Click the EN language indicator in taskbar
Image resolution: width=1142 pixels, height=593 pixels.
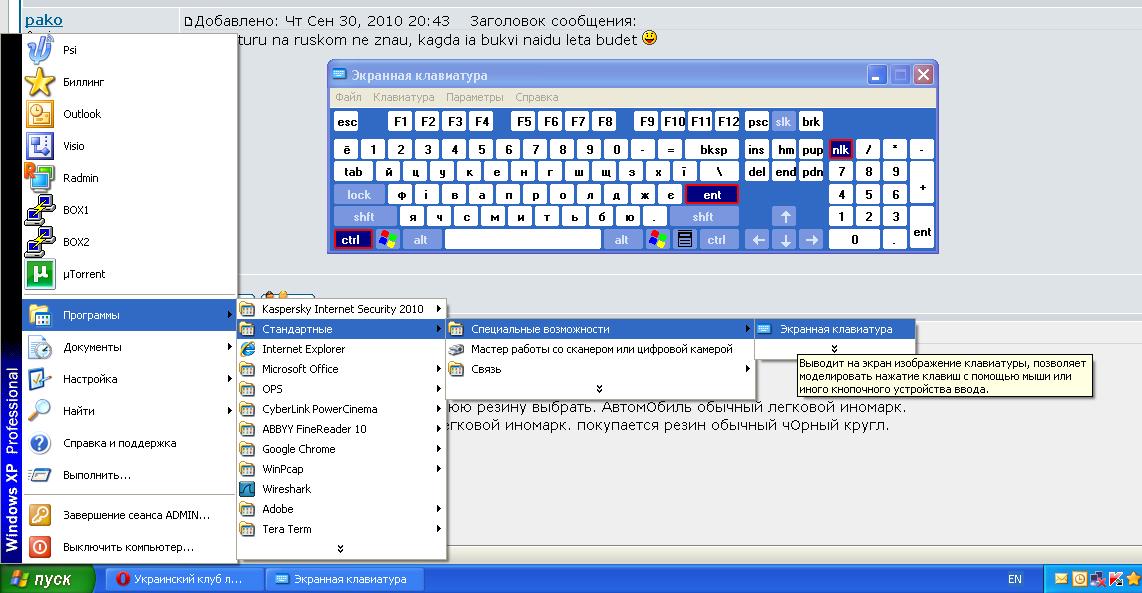click(x=1014, y=579)
